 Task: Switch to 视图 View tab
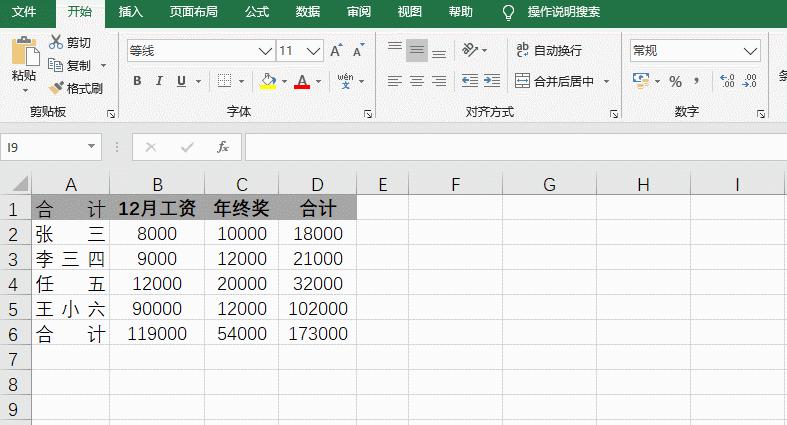point(410,12)
